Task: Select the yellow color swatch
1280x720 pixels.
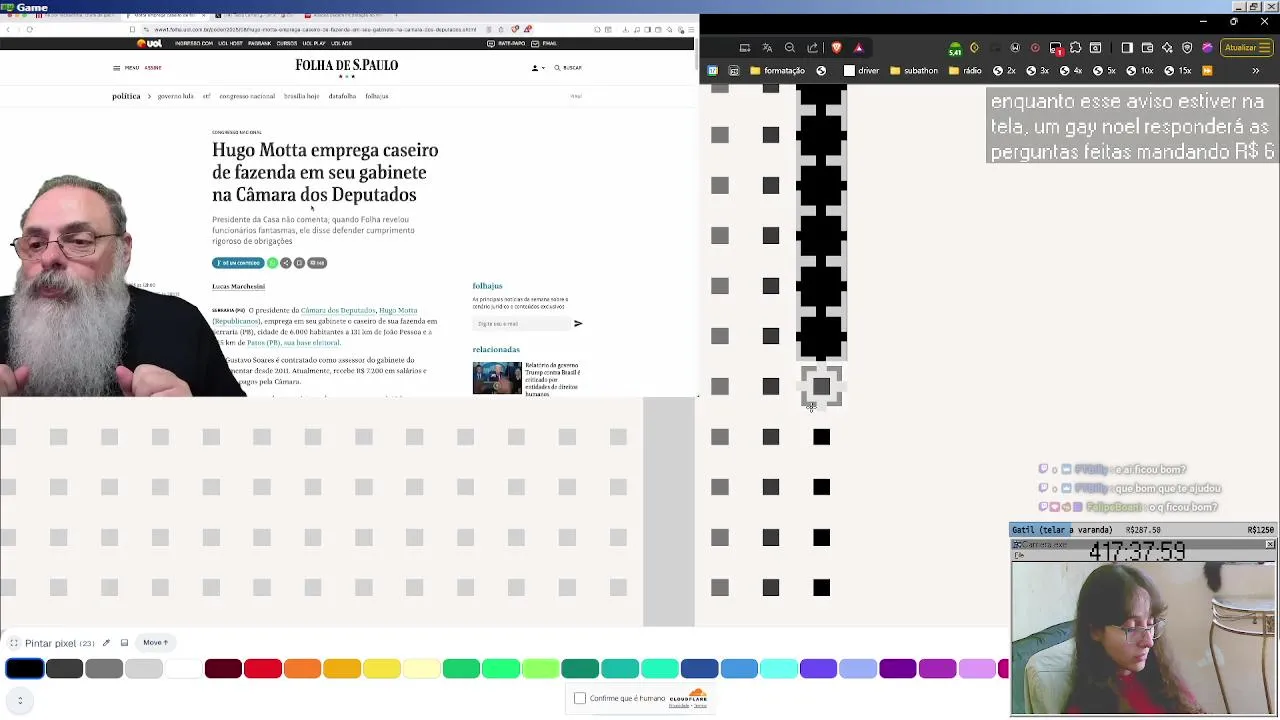Action: [382, 669]
